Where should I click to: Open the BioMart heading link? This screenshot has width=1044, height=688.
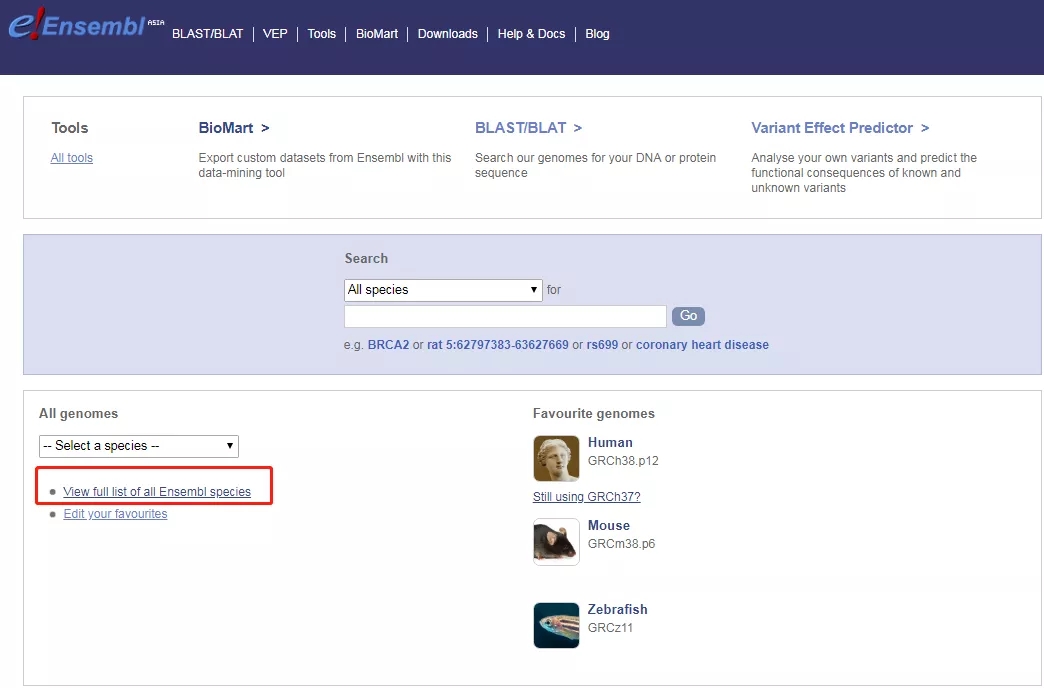(x=234, y=128)
